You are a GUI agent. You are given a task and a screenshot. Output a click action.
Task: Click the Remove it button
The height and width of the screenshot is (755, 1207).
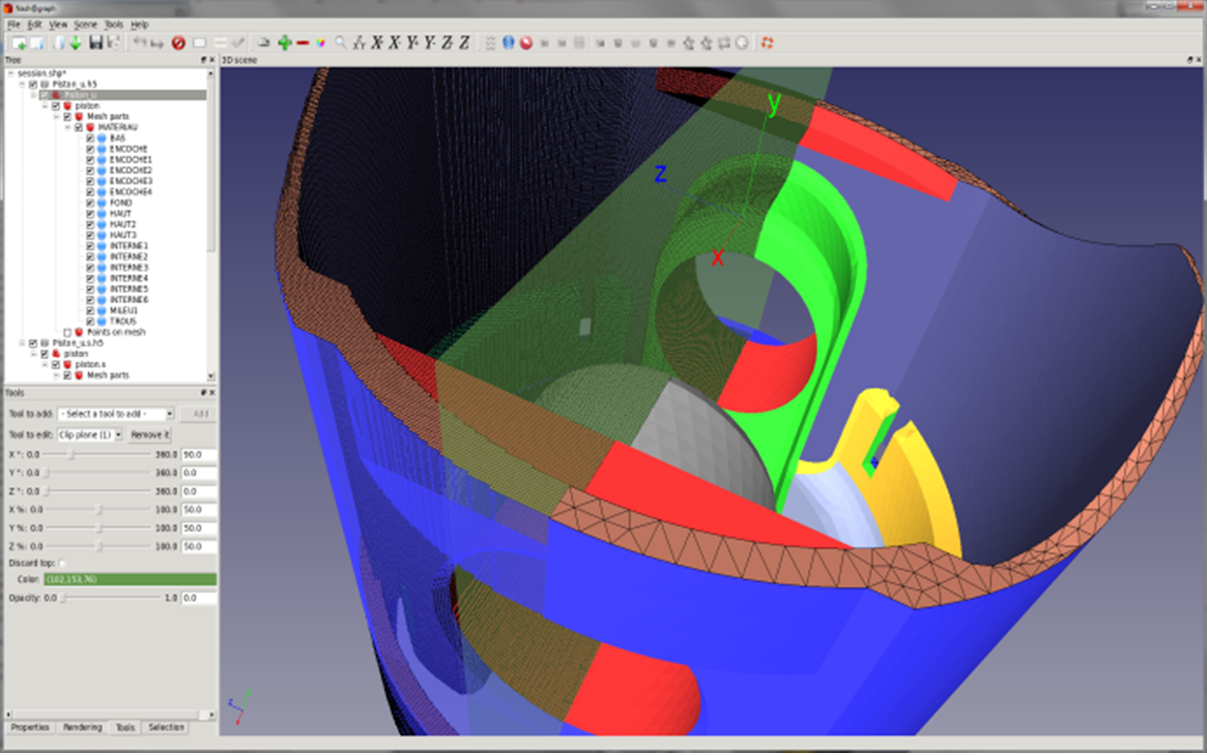click(x=150, y=435)
